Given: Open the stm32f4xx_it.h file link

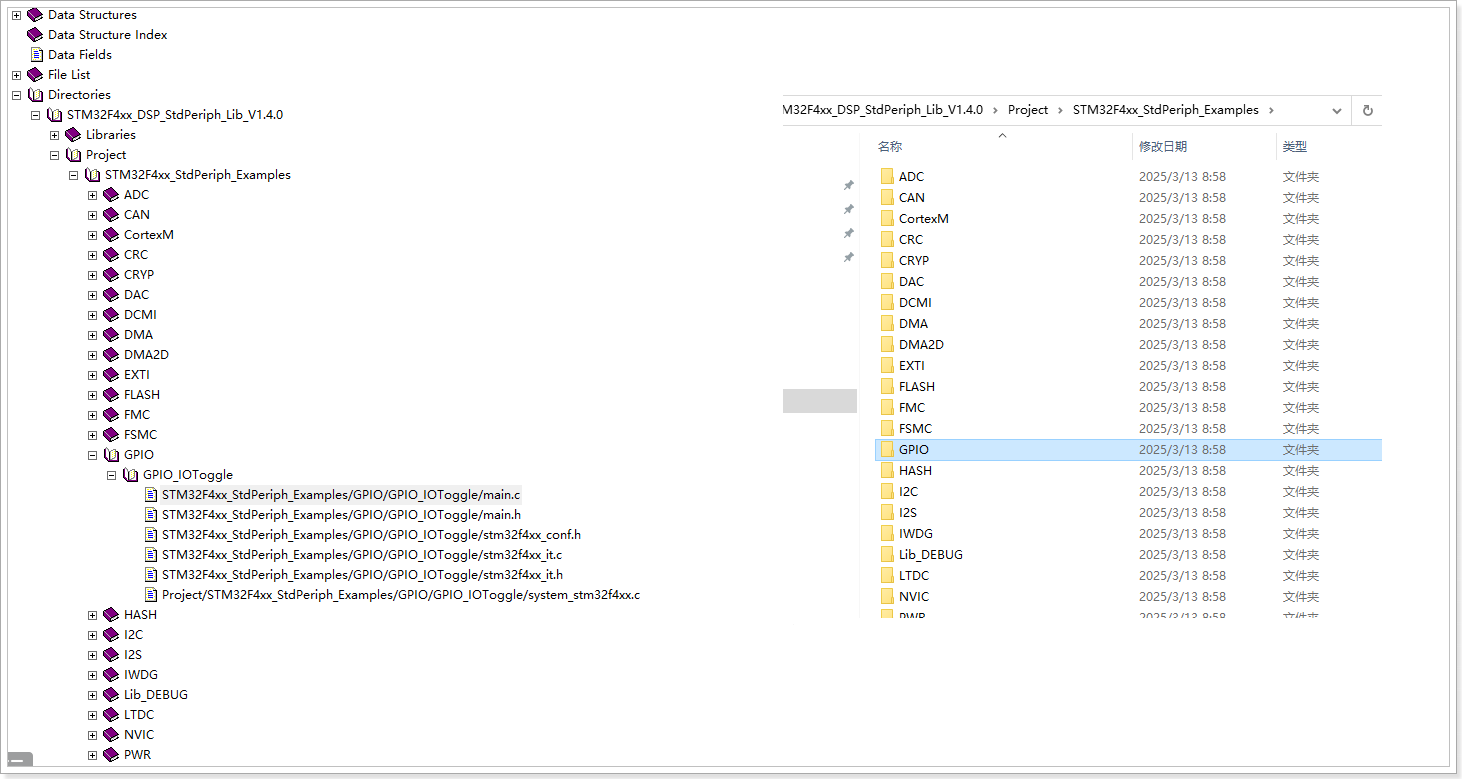Looking at the screenshot, I should tap(362, 575).
